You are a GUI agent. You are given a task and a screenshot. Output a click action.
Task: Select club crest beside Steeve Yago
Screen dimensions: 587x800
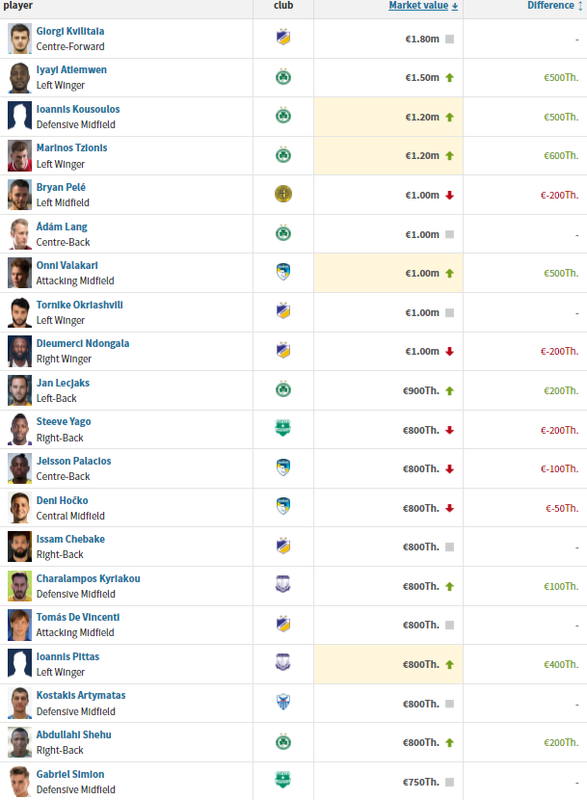[x=283, y=429]
